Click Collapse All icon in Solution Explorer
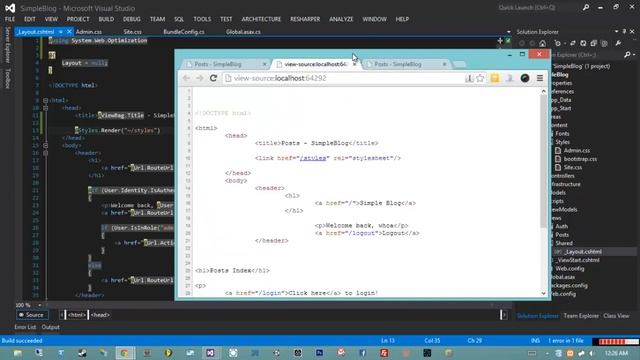640x360 pixels. pos(593,43)
